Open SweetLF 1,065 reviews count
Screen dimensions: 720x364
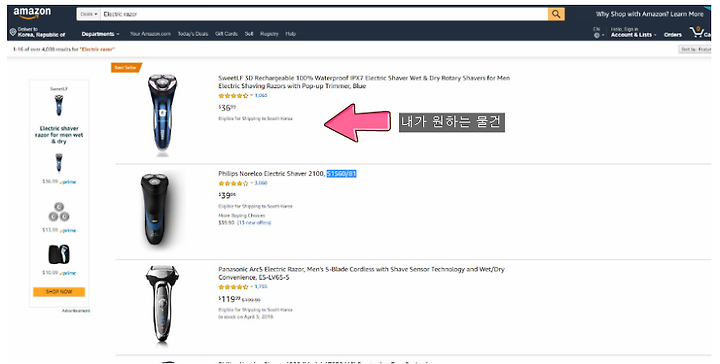(261, 95)
